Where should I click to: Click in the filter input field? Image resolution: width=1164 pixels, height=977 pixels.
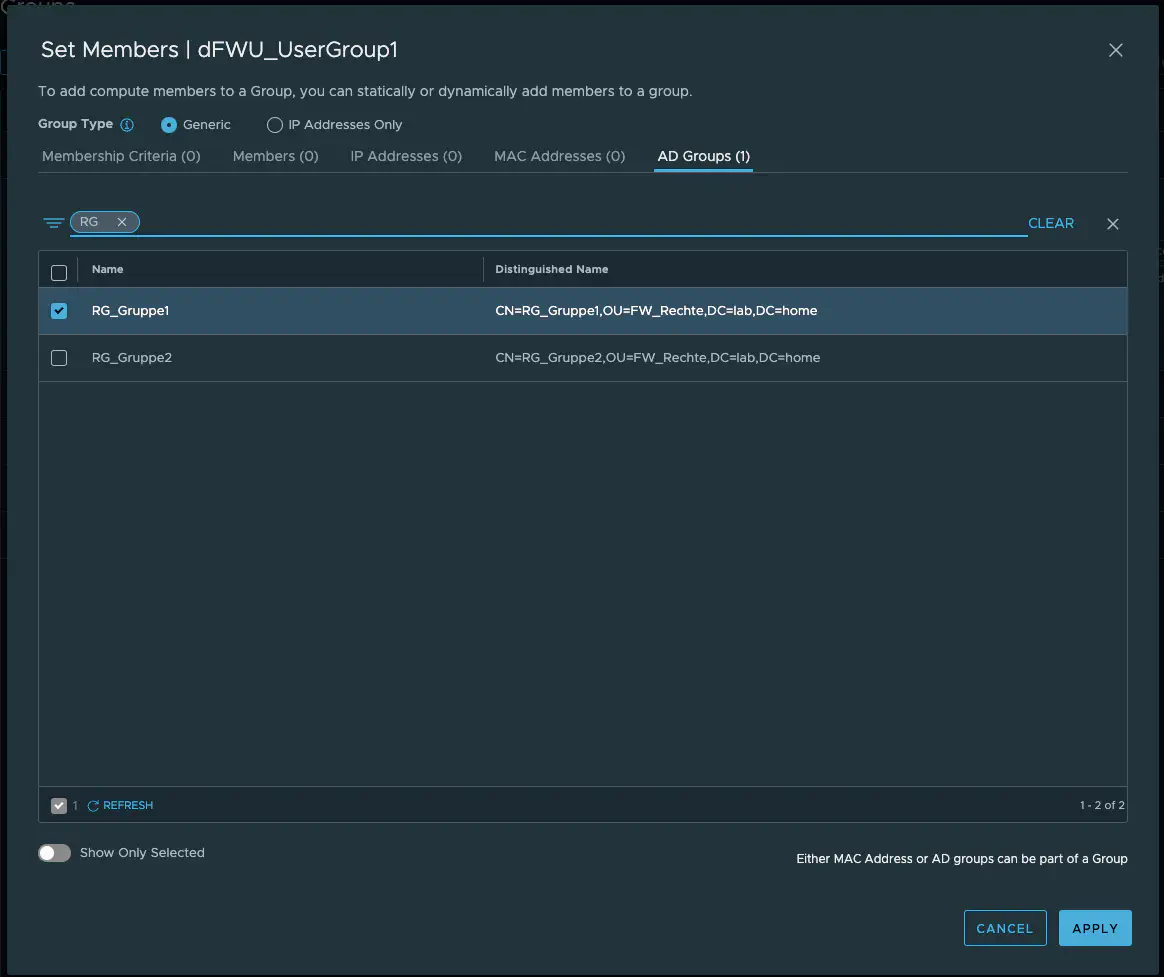(x=580, y=222)
